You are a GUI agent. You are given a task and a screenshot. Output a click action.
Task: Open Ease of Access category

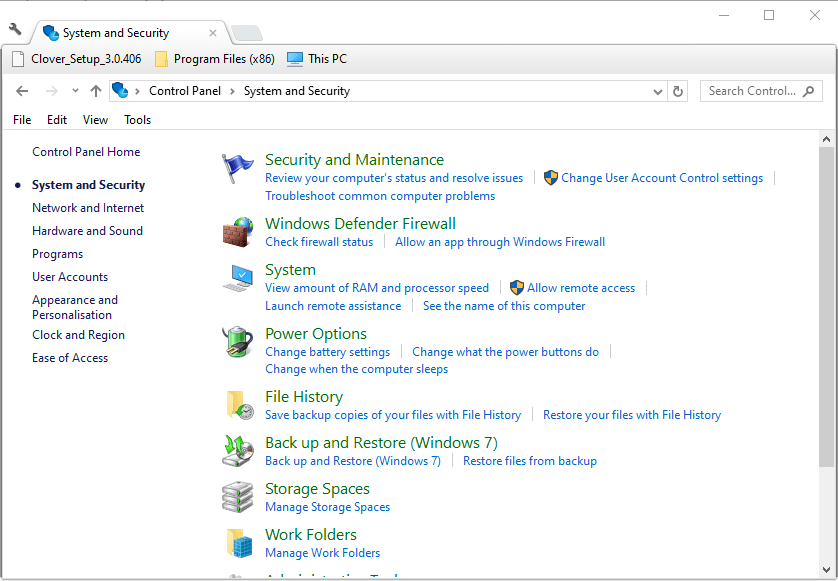pos(70,358)
